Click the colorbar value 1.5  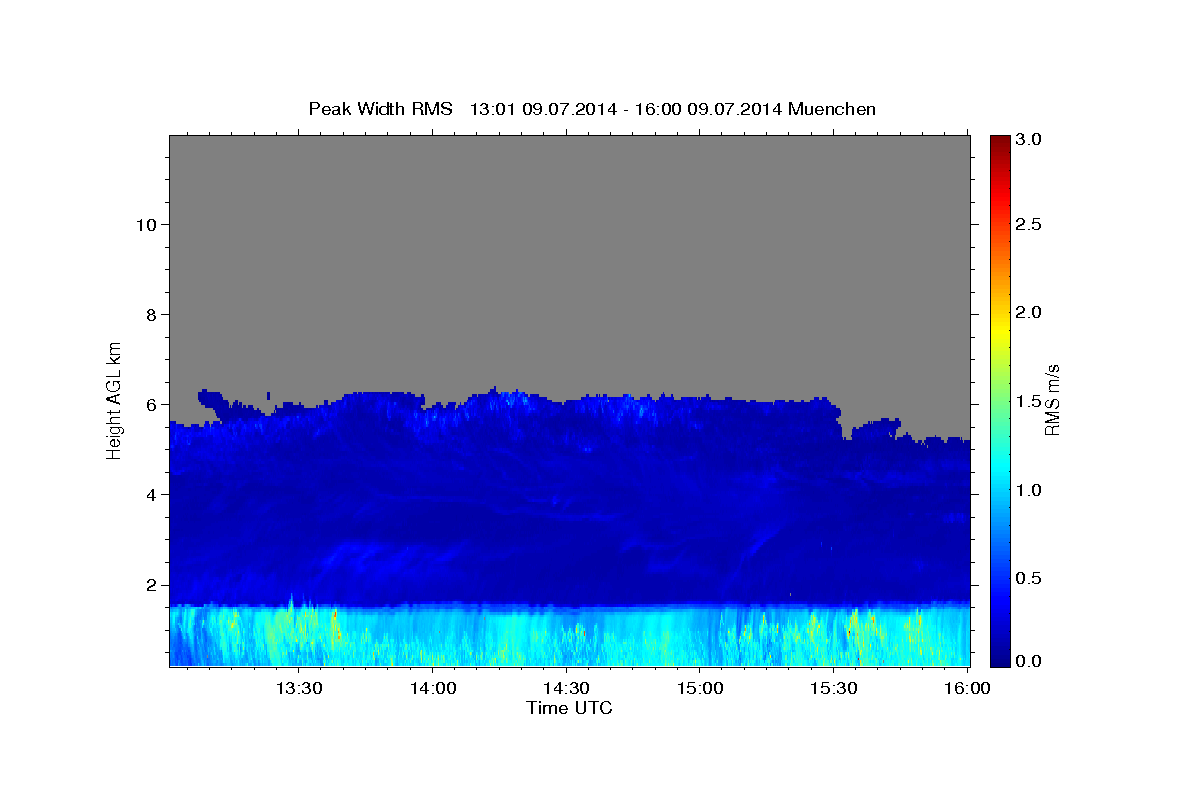click(1029, 401)
